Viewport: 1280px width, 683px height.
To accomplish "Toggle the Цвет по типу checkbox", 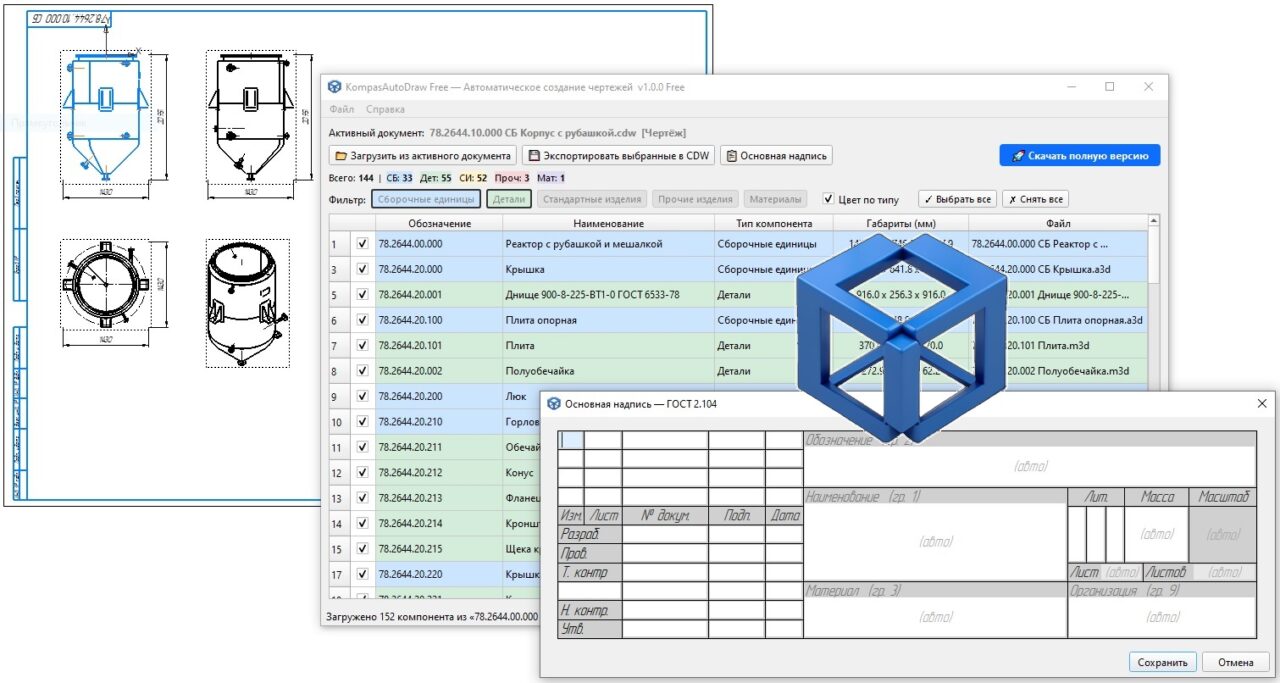I will pyautogui.click(x=828, y=199).
